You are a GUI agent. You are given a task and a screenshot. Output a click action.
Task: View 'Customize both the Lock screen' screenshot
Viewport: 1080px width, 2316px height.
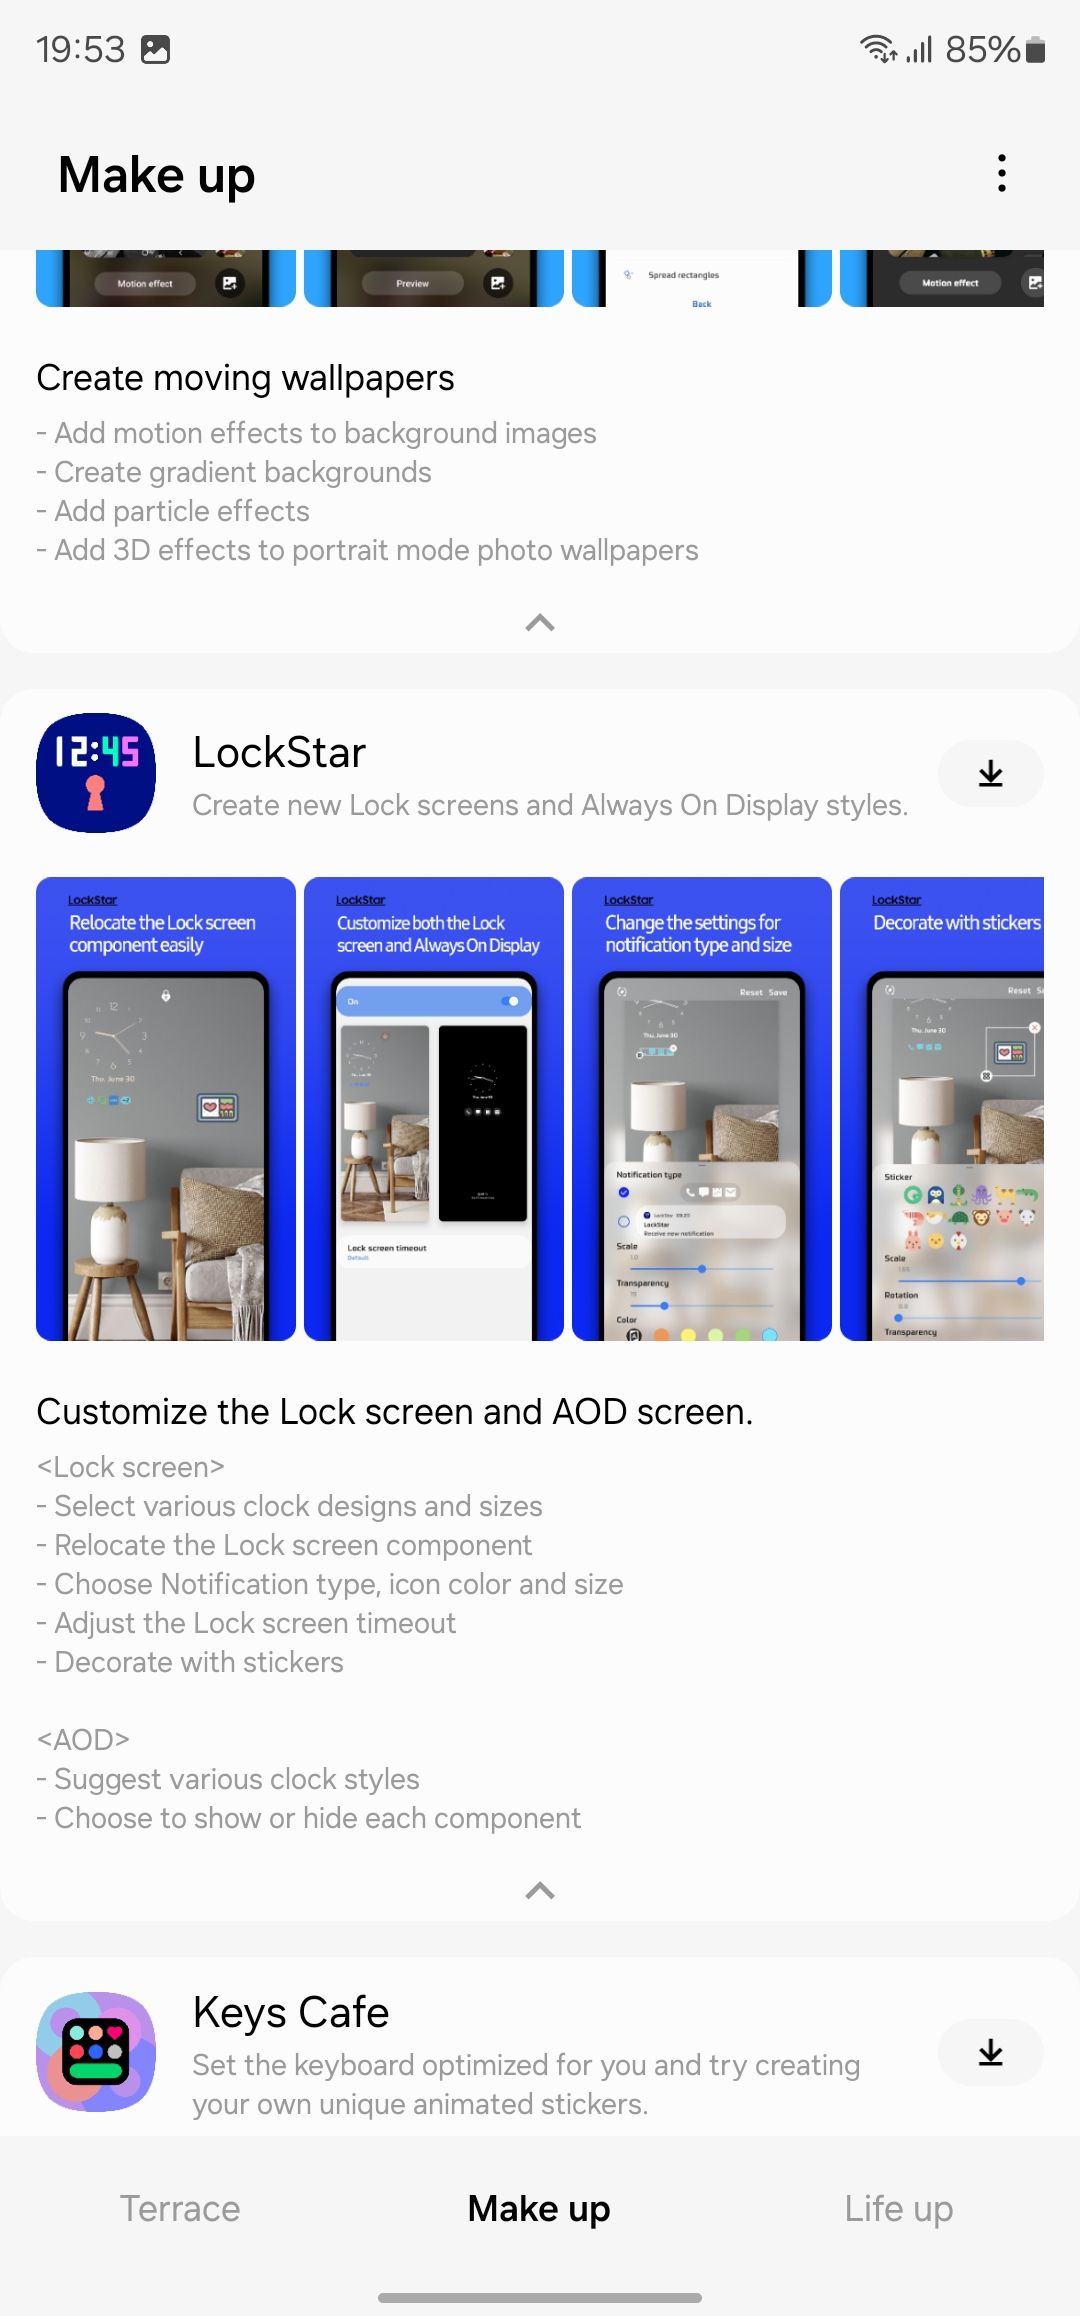434,1109
